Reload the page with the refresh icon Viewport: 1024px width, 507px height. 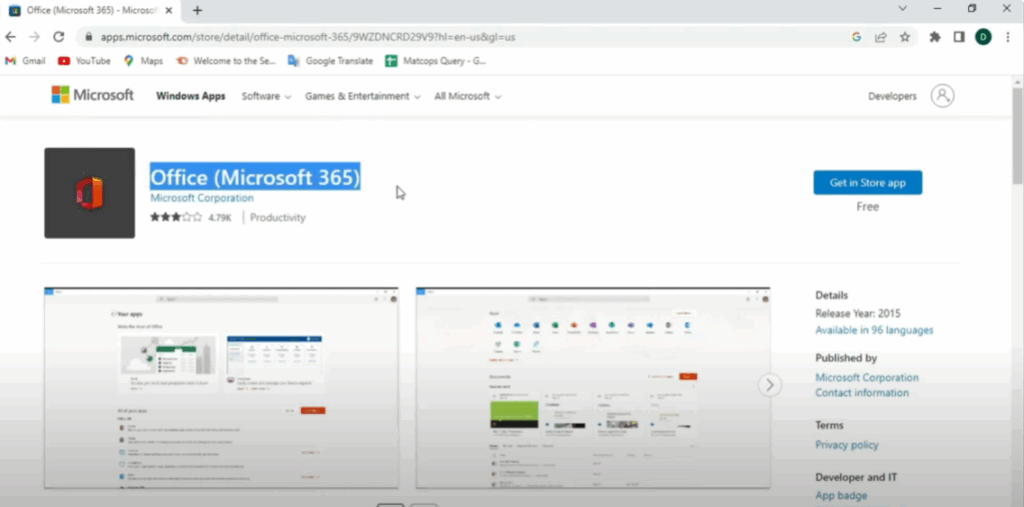point(59,37)
